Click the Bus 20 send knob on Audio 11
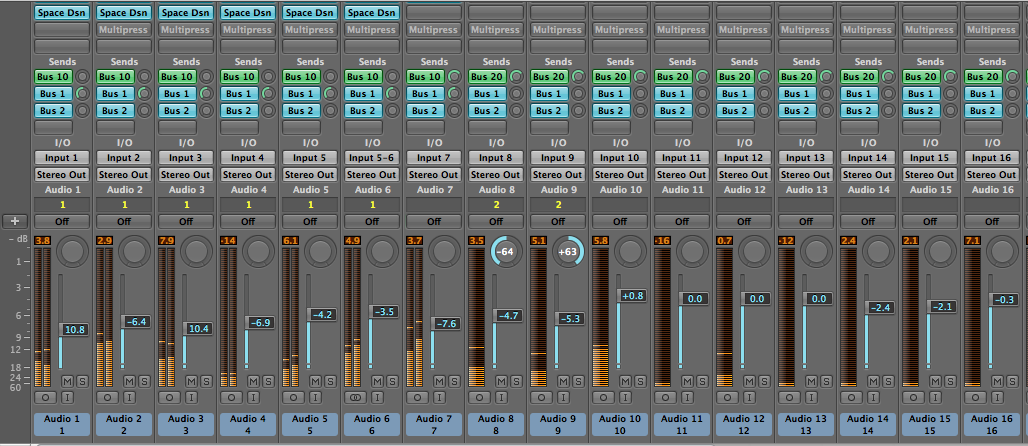Image resolution: width=1028 pixels, height=446 pixels. [x=702, y=77]
